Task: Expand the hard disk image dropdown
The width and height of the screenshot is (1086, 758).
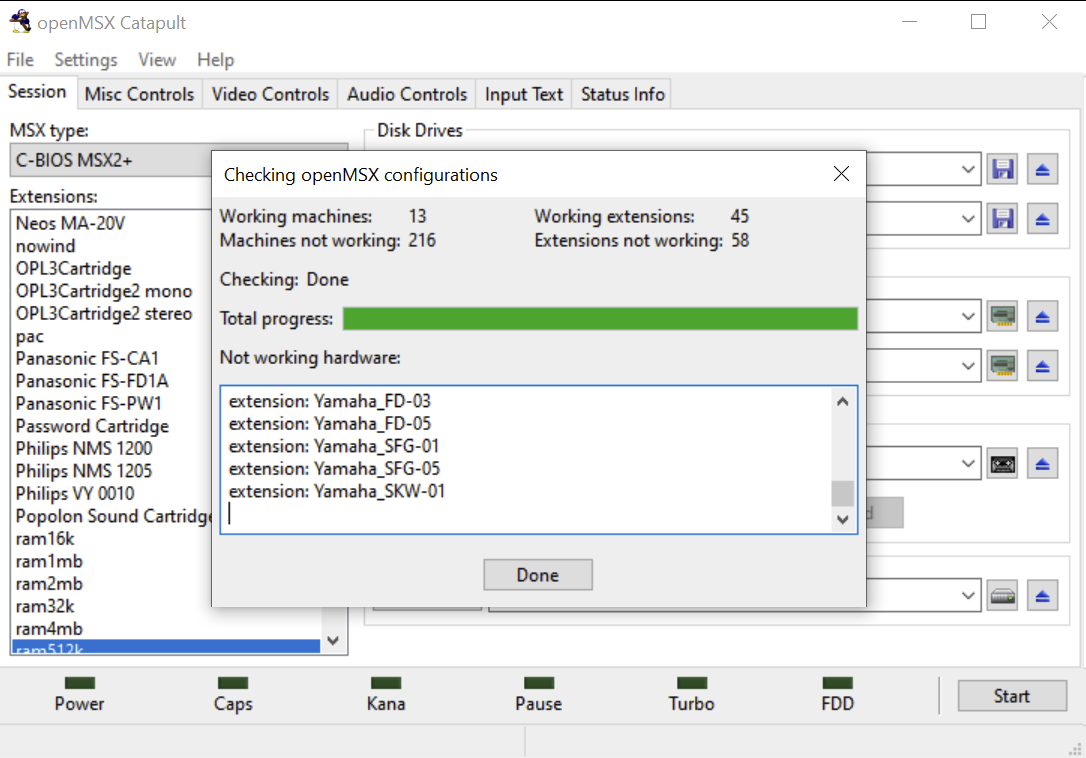Action: (x=968, y=596)
